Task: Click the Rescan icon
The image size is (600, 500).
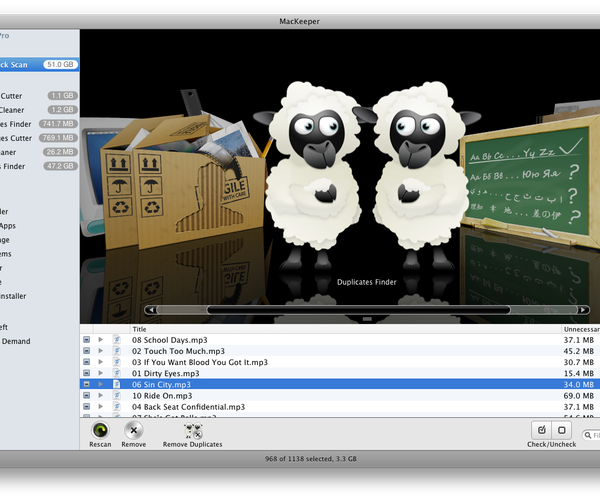Action: point(100,430)
